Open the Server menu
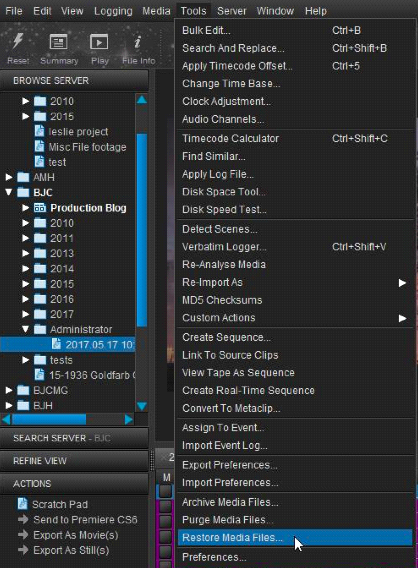 tap(231, 11)
